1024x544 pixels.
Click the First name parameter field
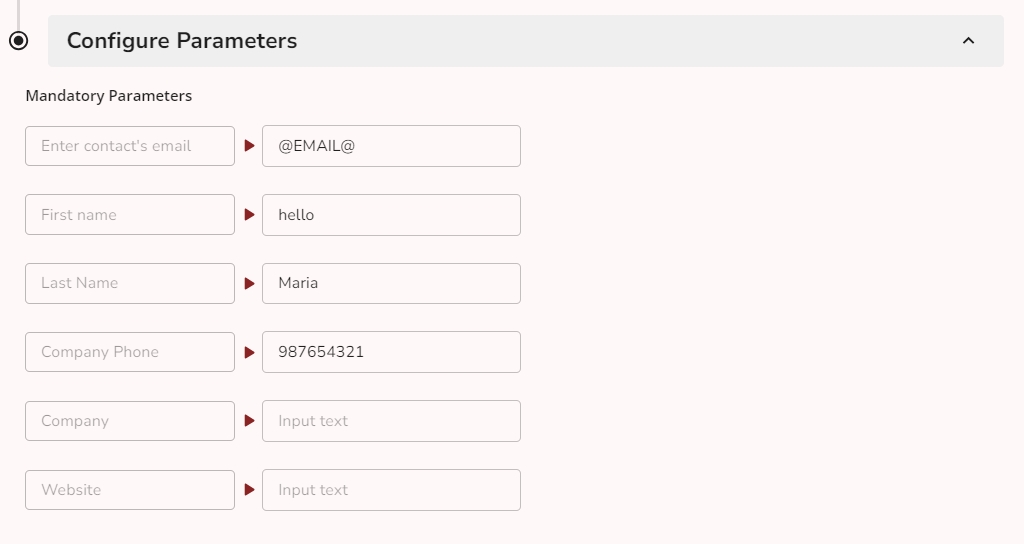coord(130,215)
